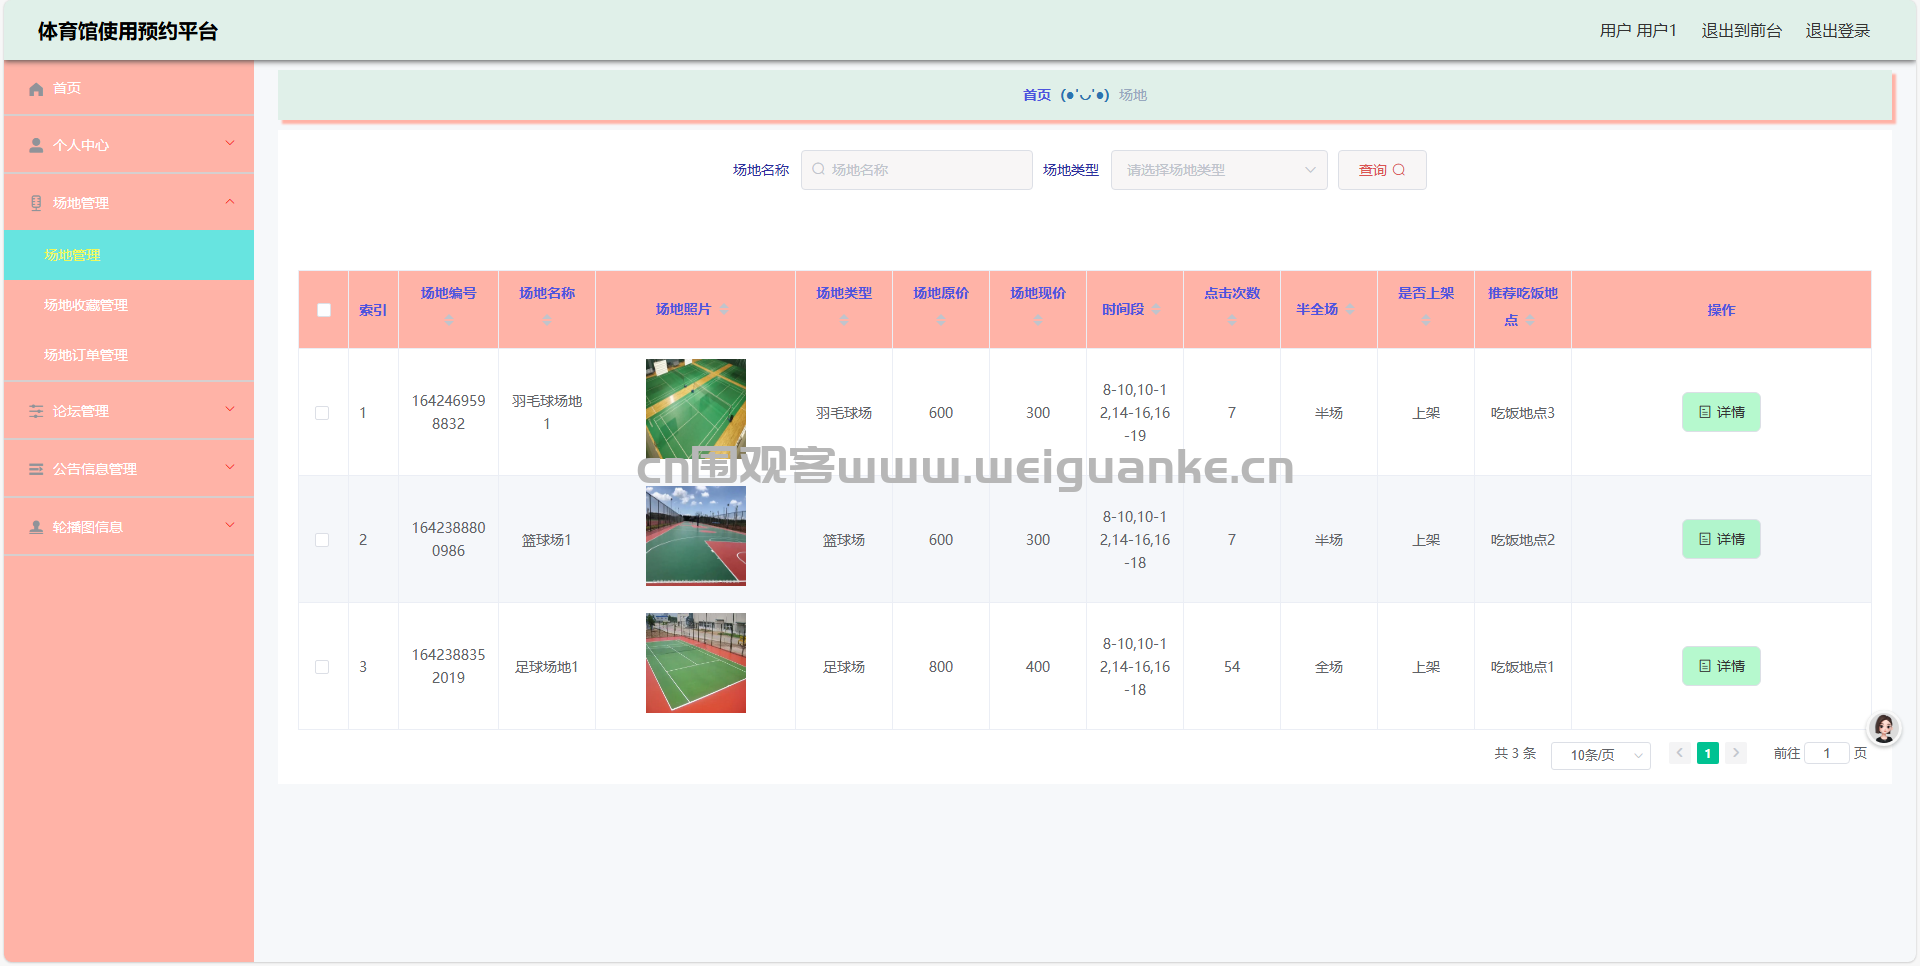
Task: Click sort arrows on 半全场 column
Action: coord(1350,310)
